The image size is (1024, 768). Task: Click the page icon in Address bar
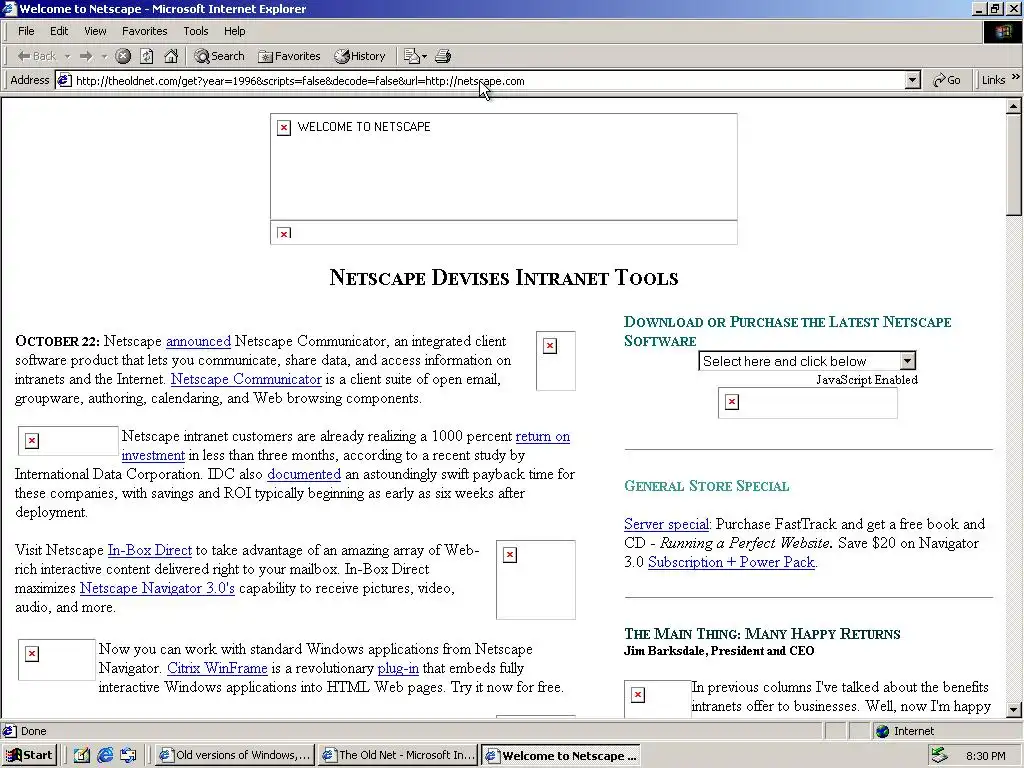pos(64,81)
